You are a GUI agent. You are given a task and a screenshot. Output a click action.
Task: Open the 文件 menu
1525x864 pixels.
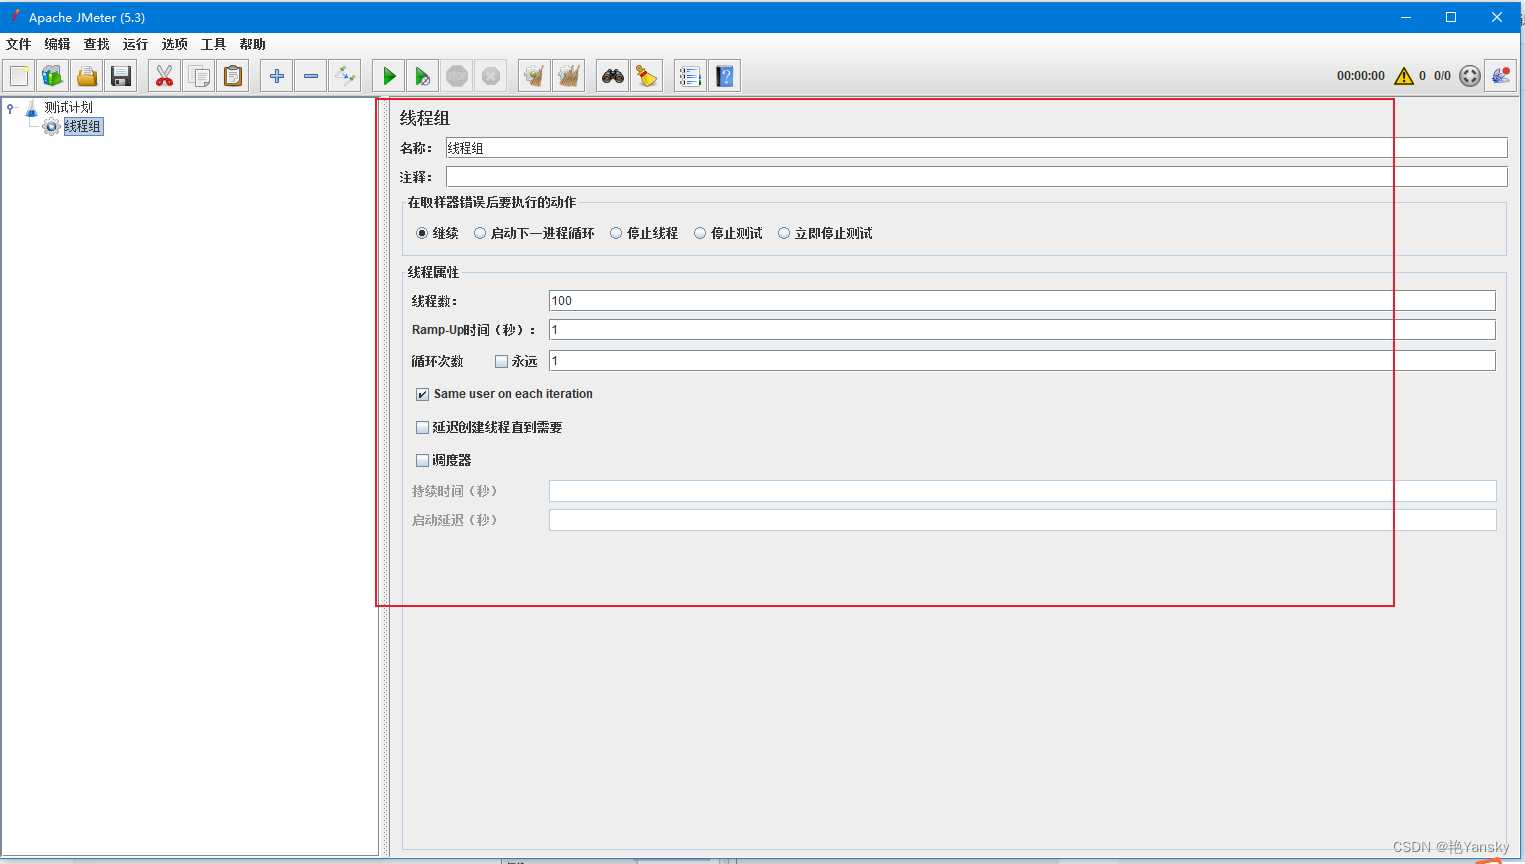(x=19, y=44)
